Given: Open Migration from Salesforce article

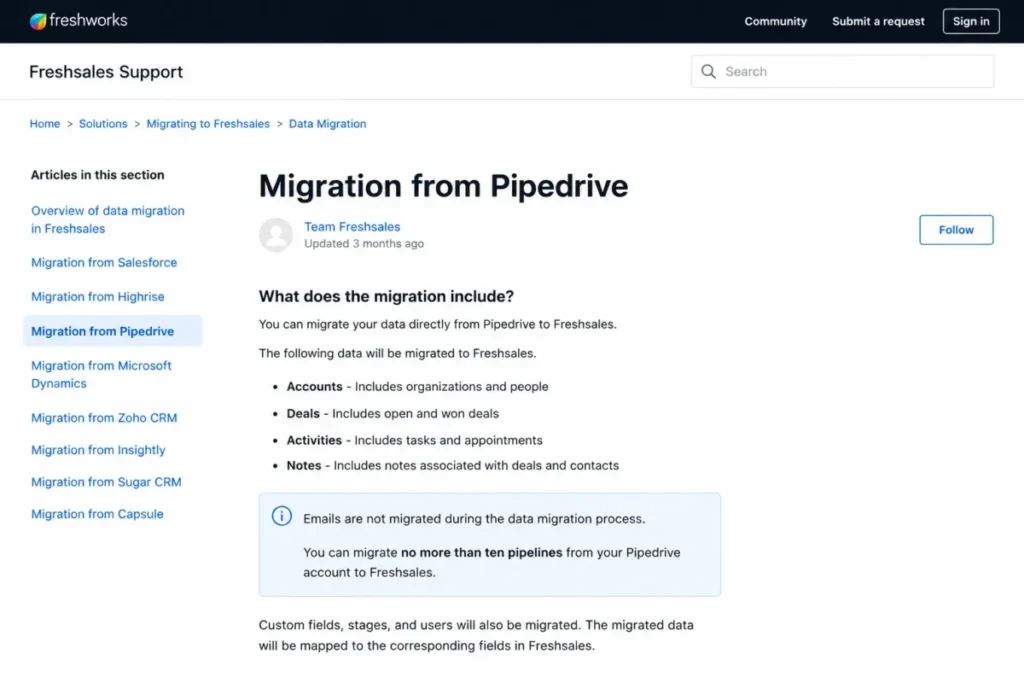Looking at the screenshot, I should click(104, 262).
